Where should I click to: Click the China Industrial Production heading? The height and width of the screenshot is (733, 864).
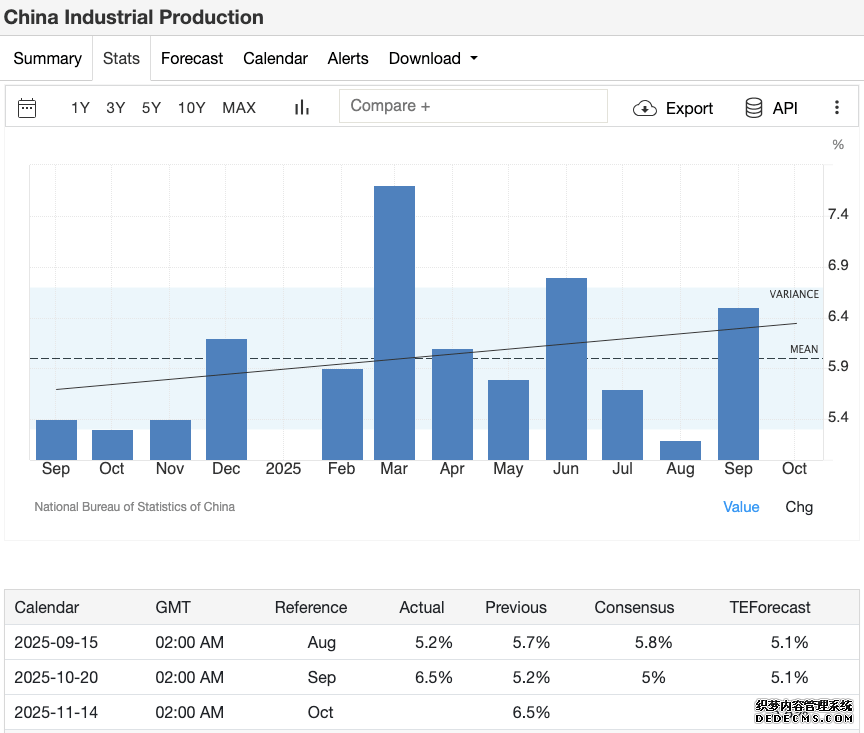point(133,17)
